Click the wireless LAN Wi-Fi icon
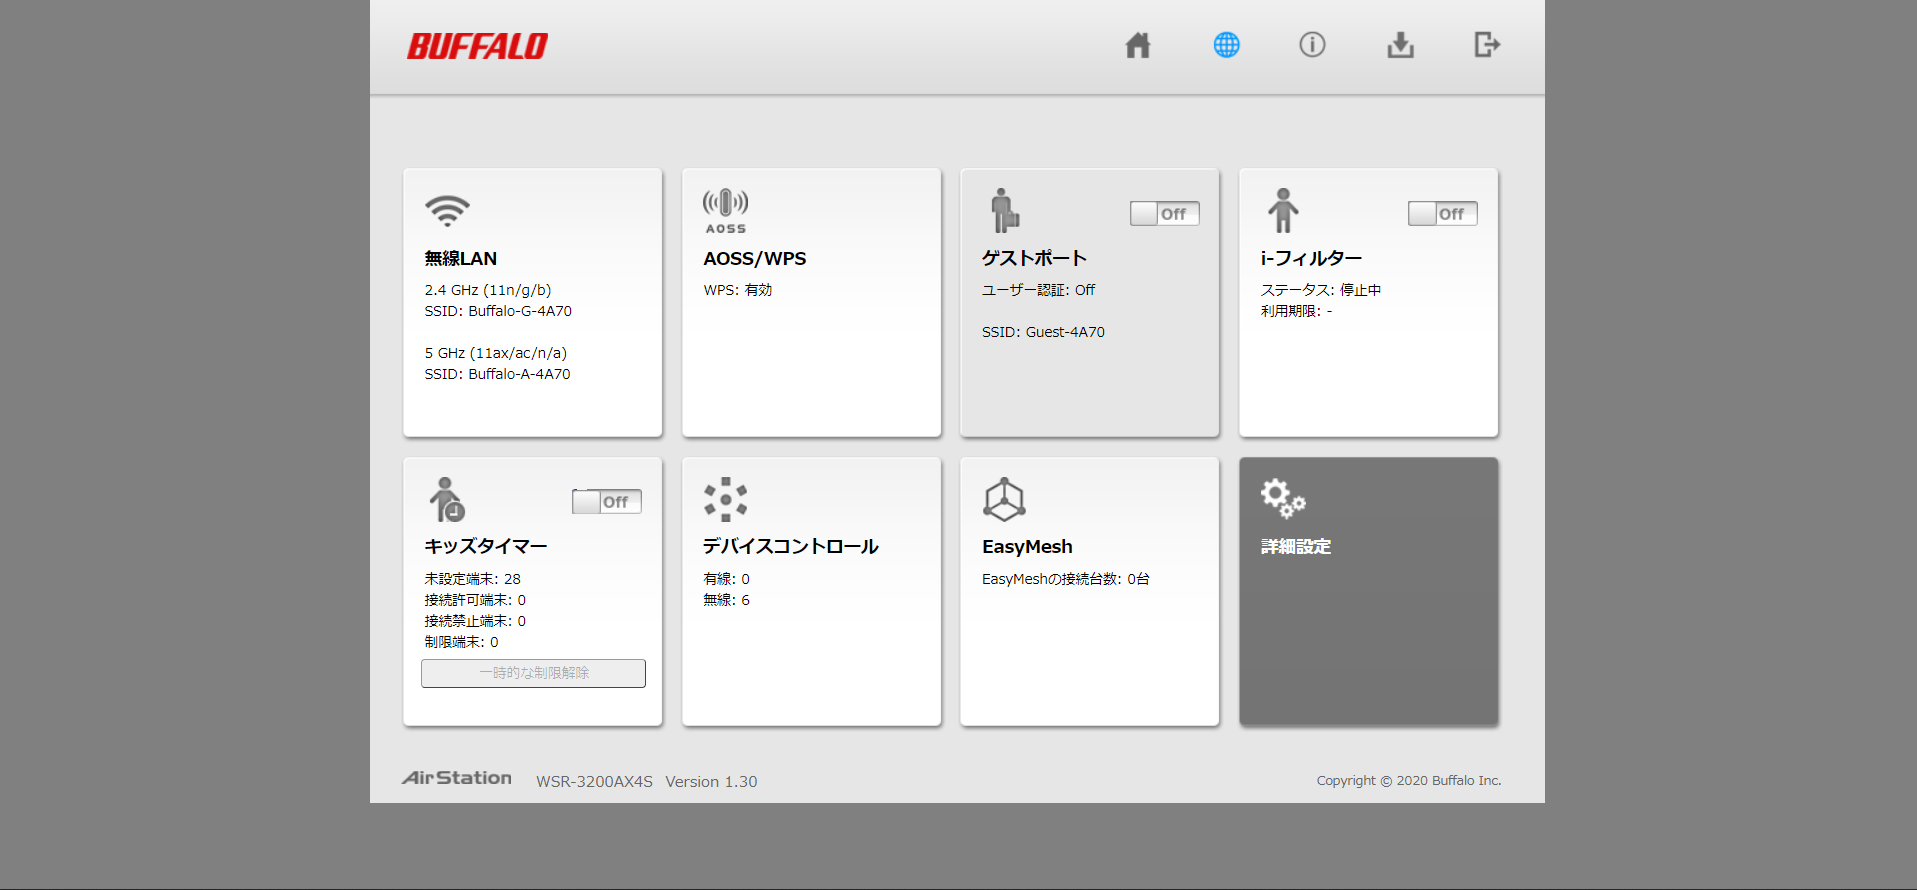Screen dimensions: 1917x890 click(x=447, y=210)
